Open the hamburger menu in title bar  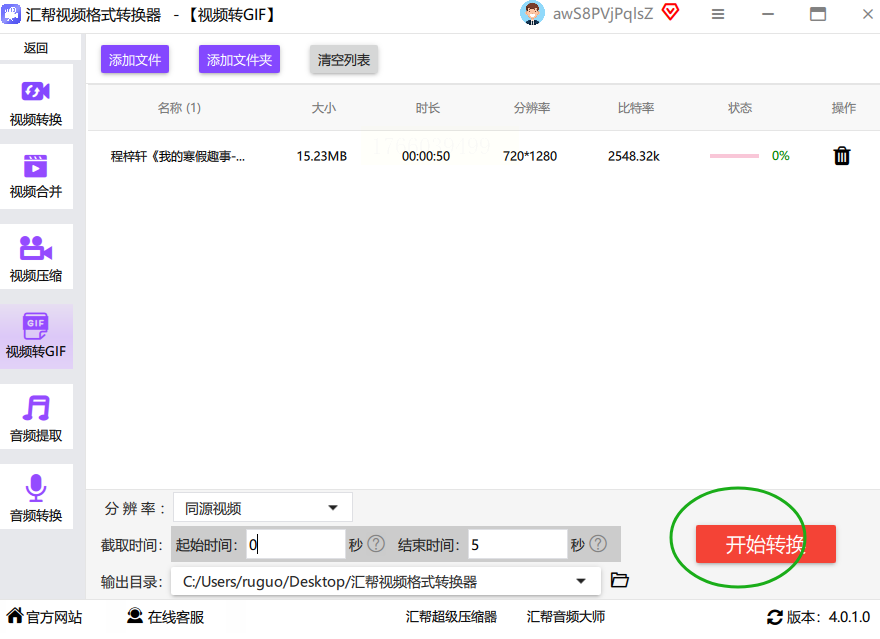click(718, 14)
